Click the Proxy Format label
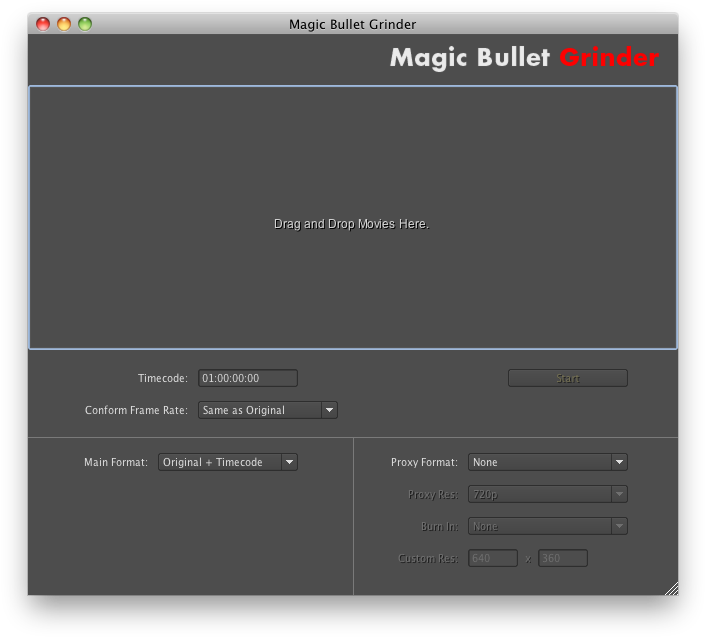The height and width of the screenshot is (637, 705). point(424,462)
